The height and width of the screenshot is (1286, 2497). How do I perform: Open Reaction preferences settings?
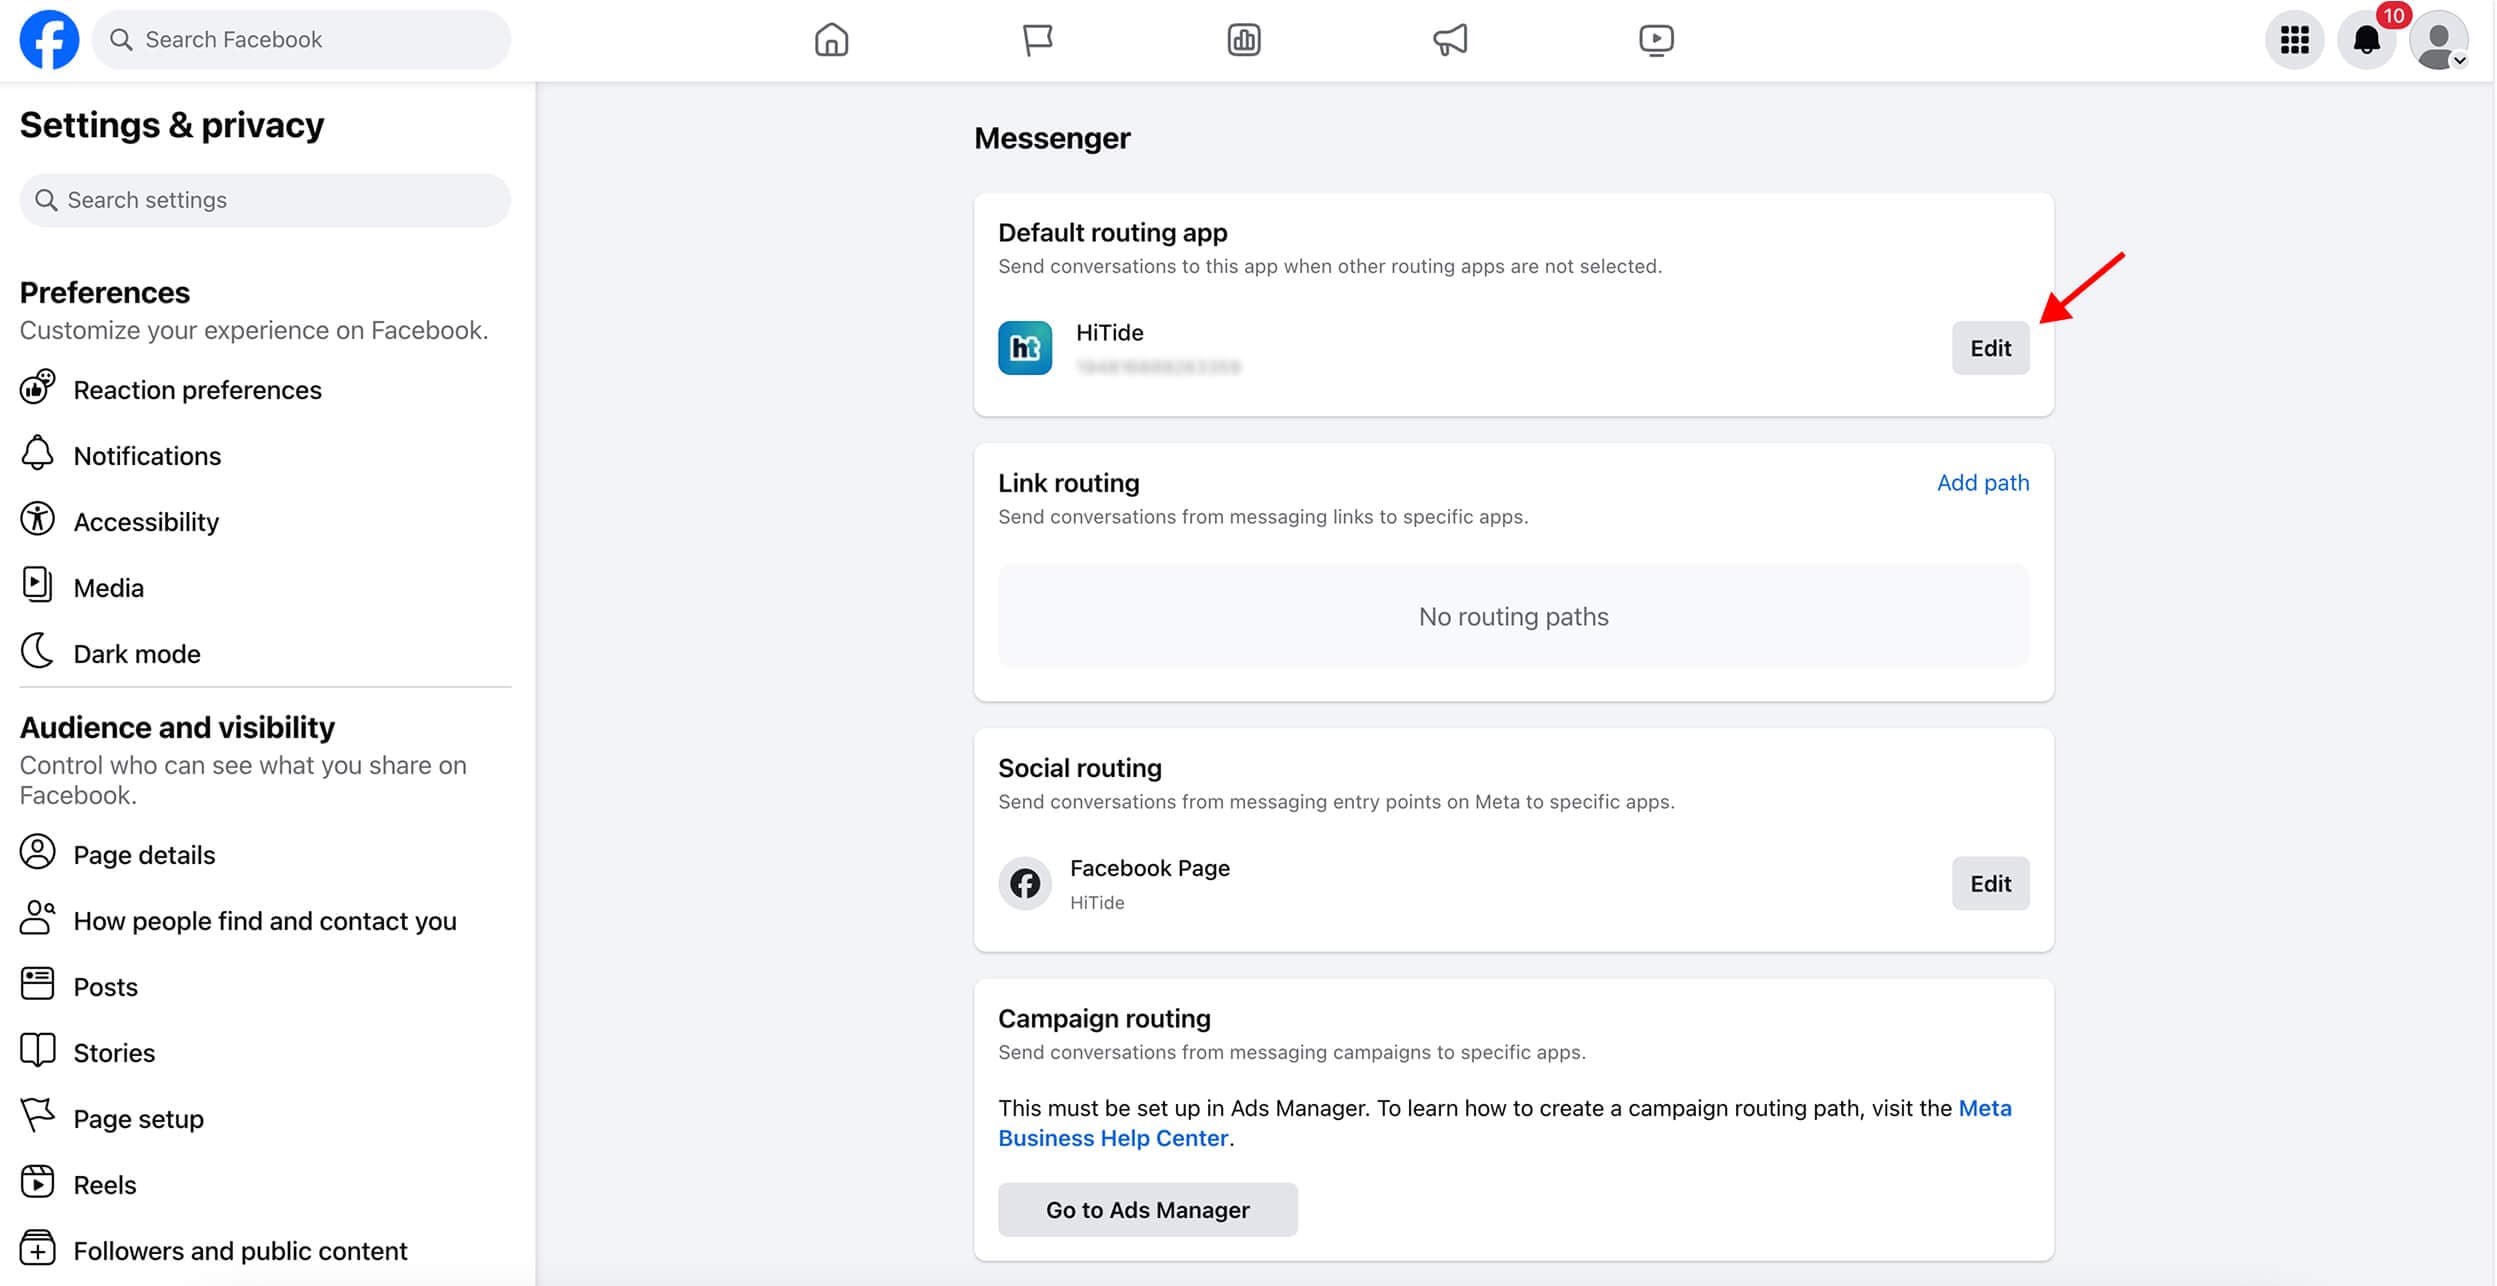click(197, 390)
